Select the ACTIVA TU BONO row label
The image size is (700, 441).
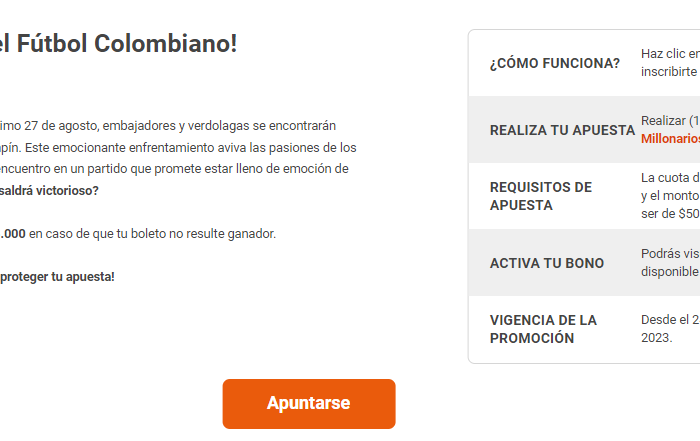[546, 263]
